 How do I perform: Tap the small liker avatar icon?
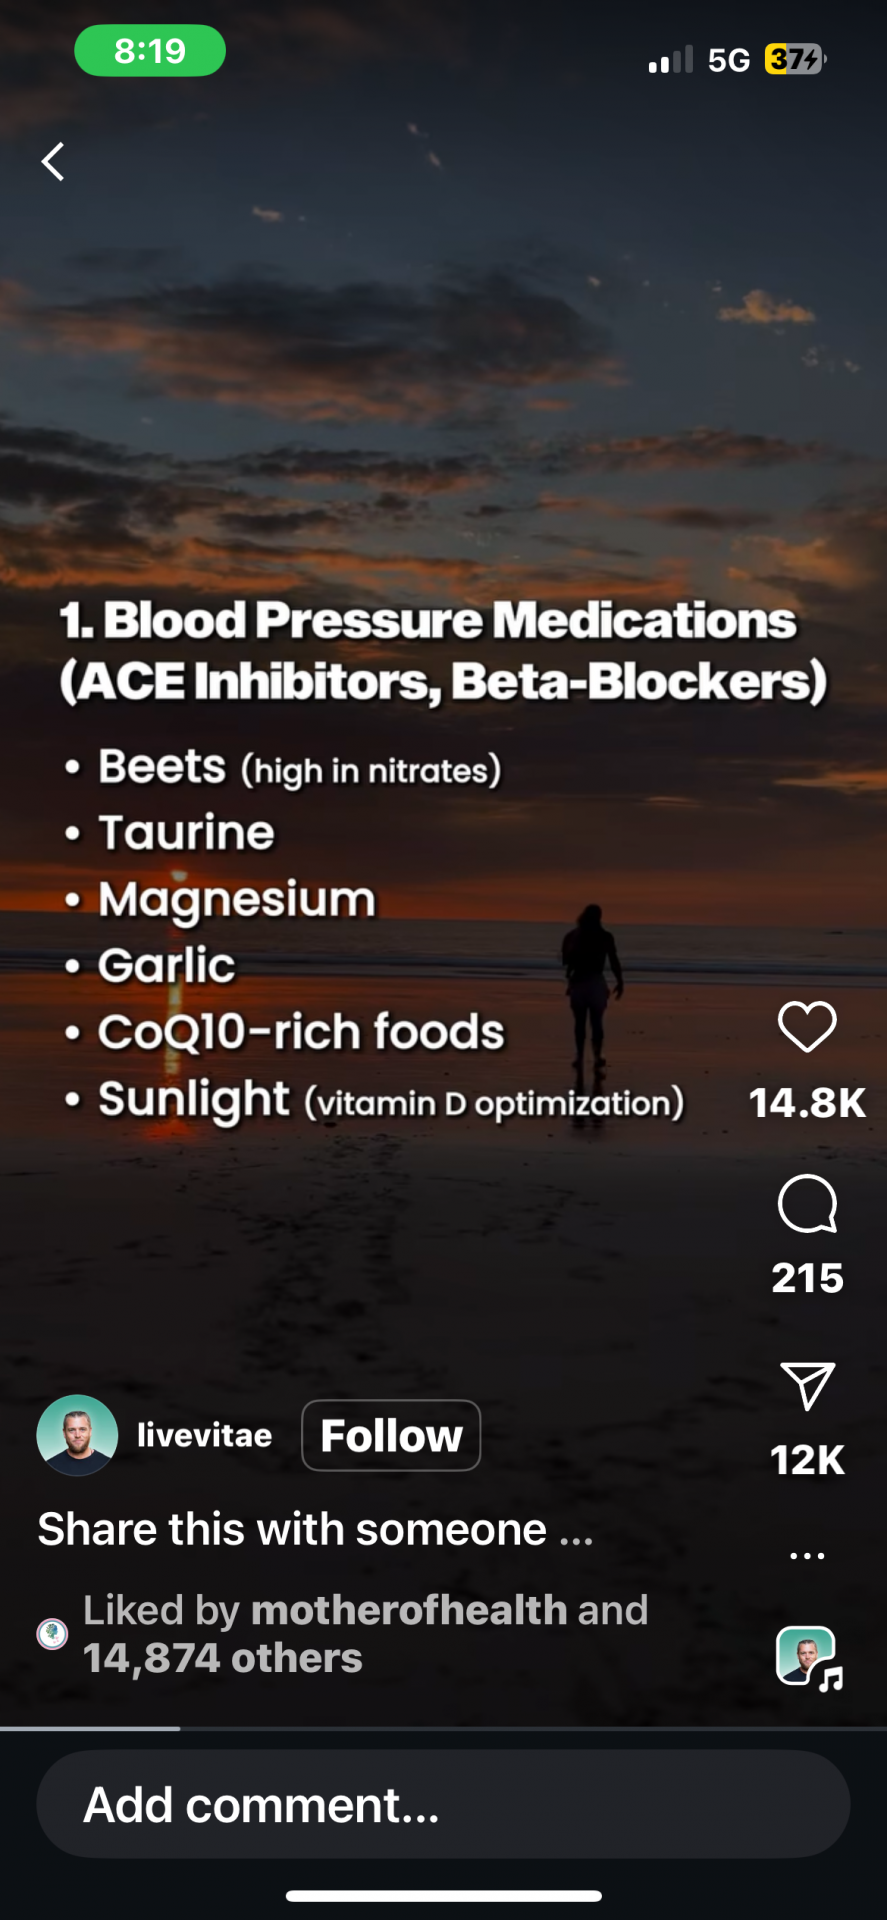[x=52, y=1634]
